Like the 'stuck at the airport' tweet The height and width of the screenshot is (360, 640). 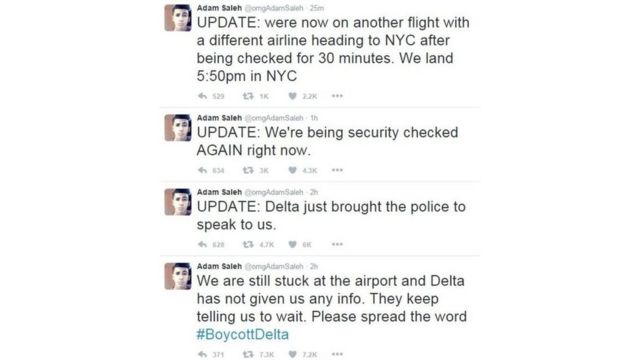point(292,354)
